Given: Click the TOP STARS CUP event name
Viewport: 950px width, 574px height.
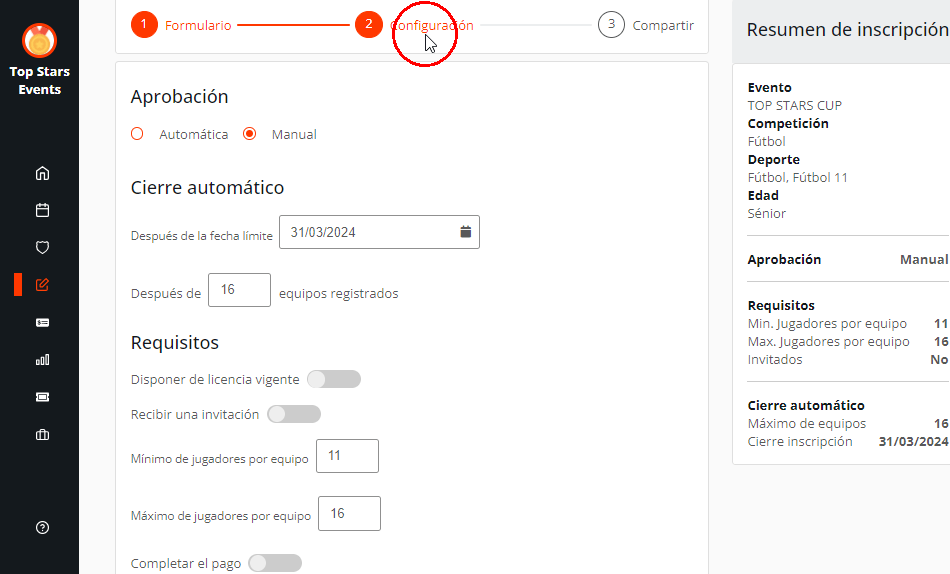Looking at the screenshot, I should point(795,105).
